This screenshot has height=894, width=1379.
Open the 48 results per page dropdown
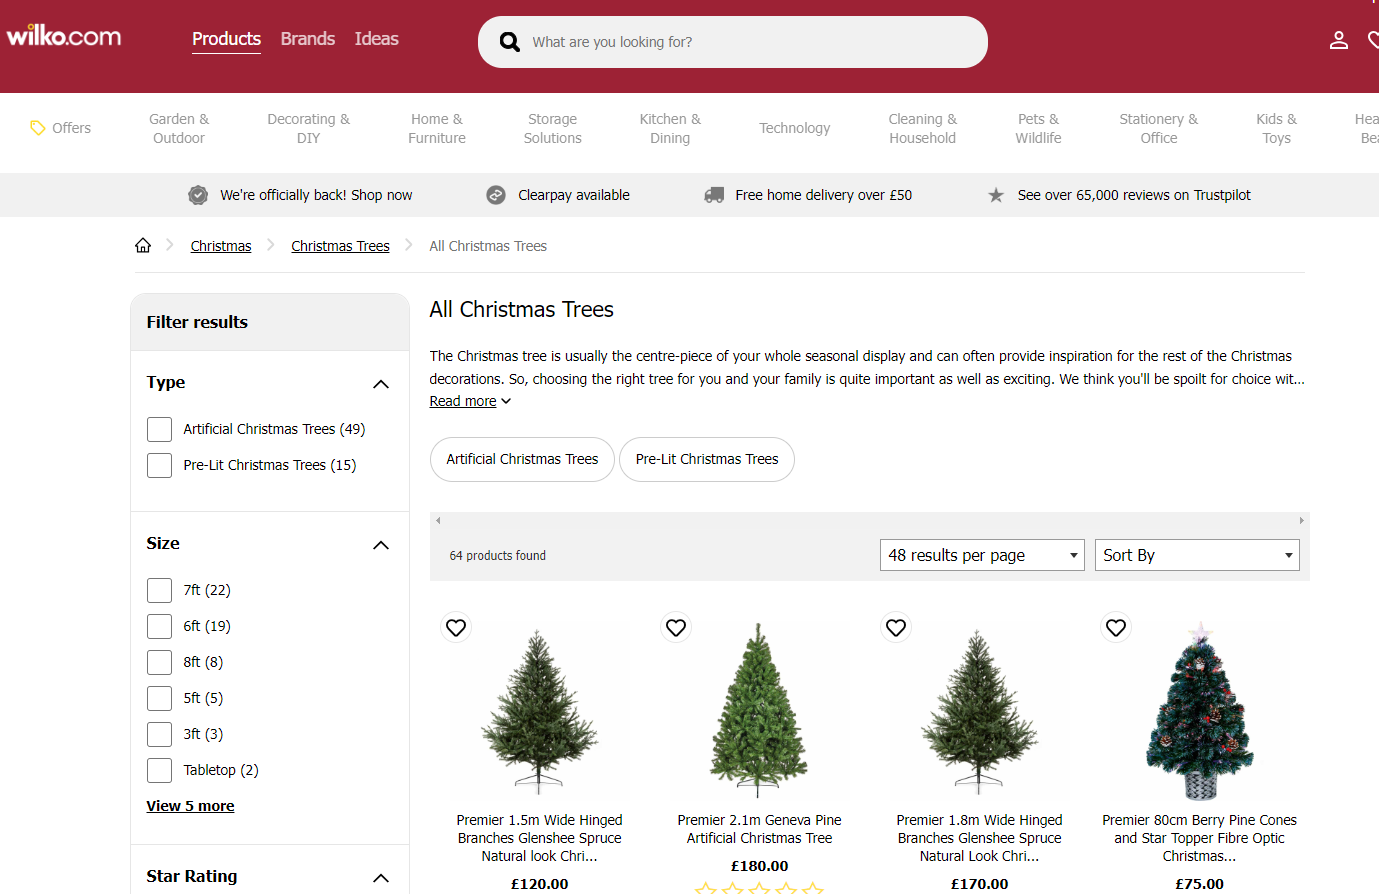982,555
